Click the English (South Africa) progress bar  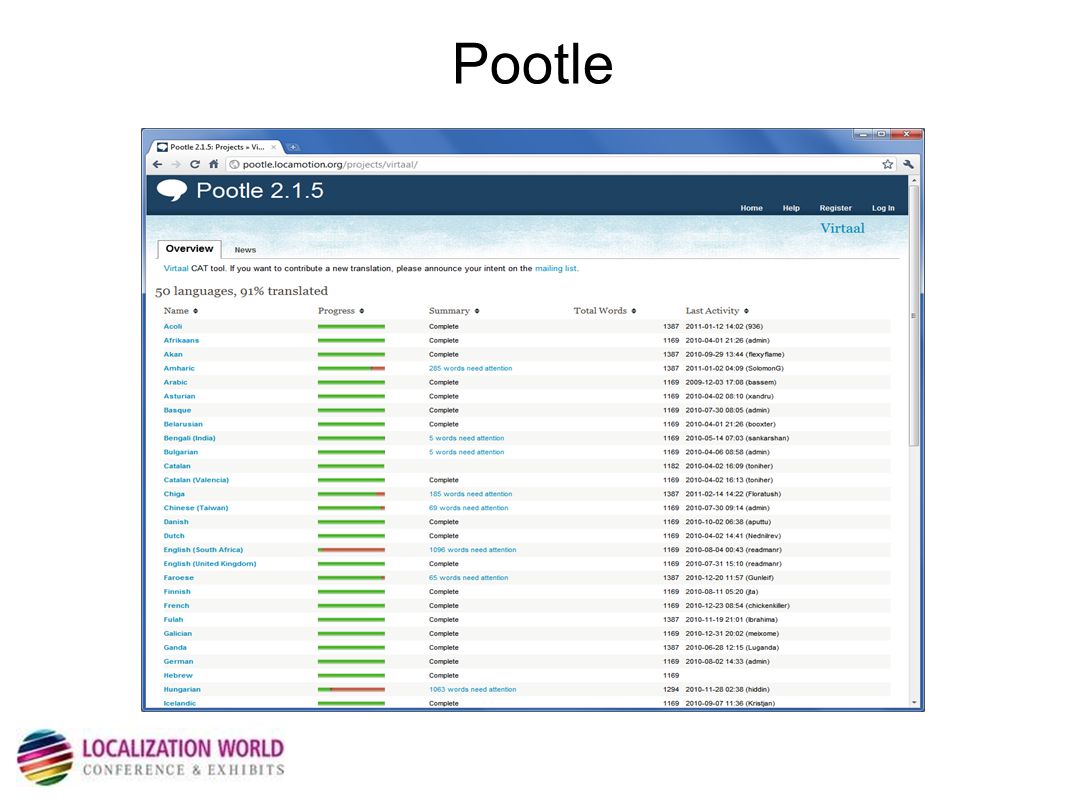351,550
